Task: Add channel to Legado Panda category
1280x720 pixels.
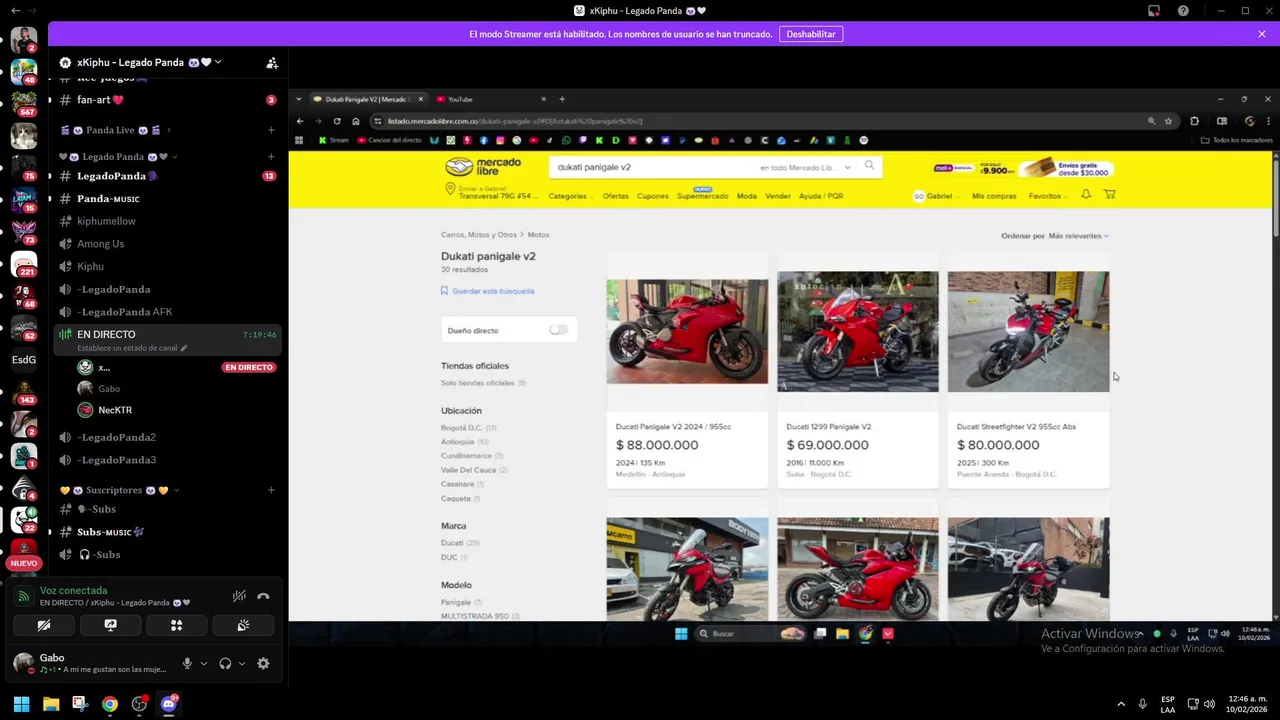Action: [271, 157]
